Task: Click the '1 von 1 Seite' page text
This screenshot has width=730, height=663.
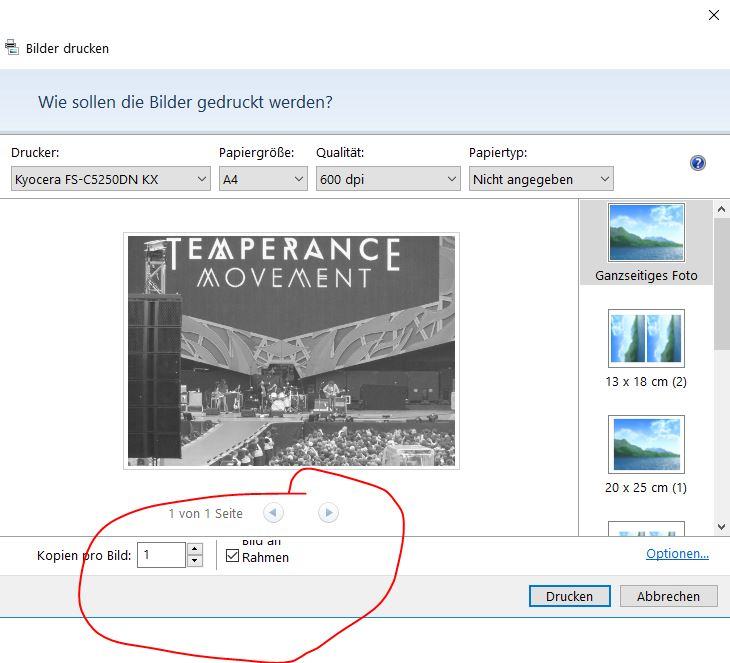Action: click(205, 514)
